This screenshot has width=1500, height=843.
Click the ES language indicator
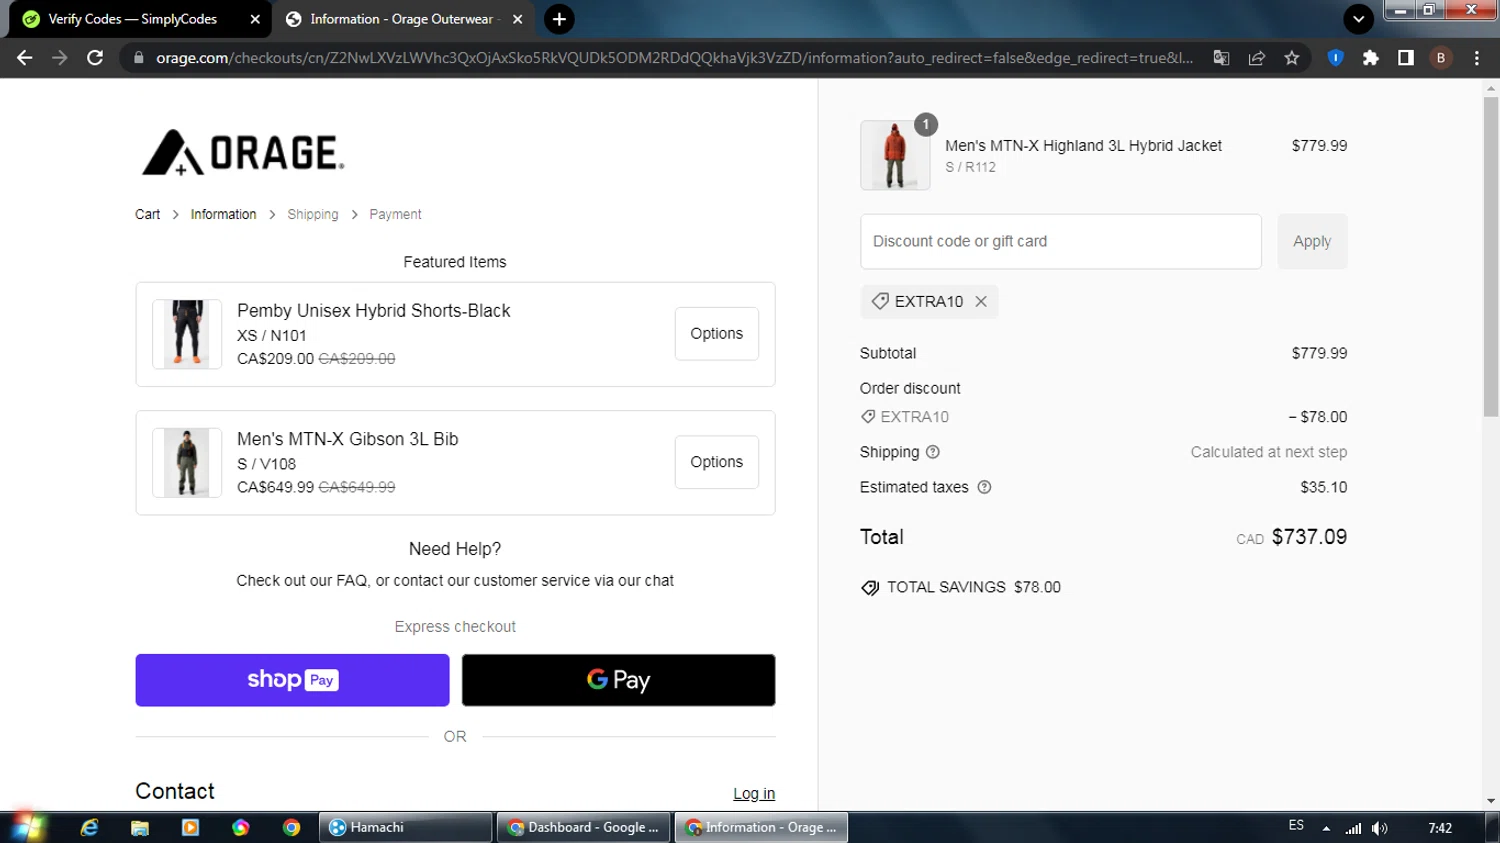pos(1296,826)
